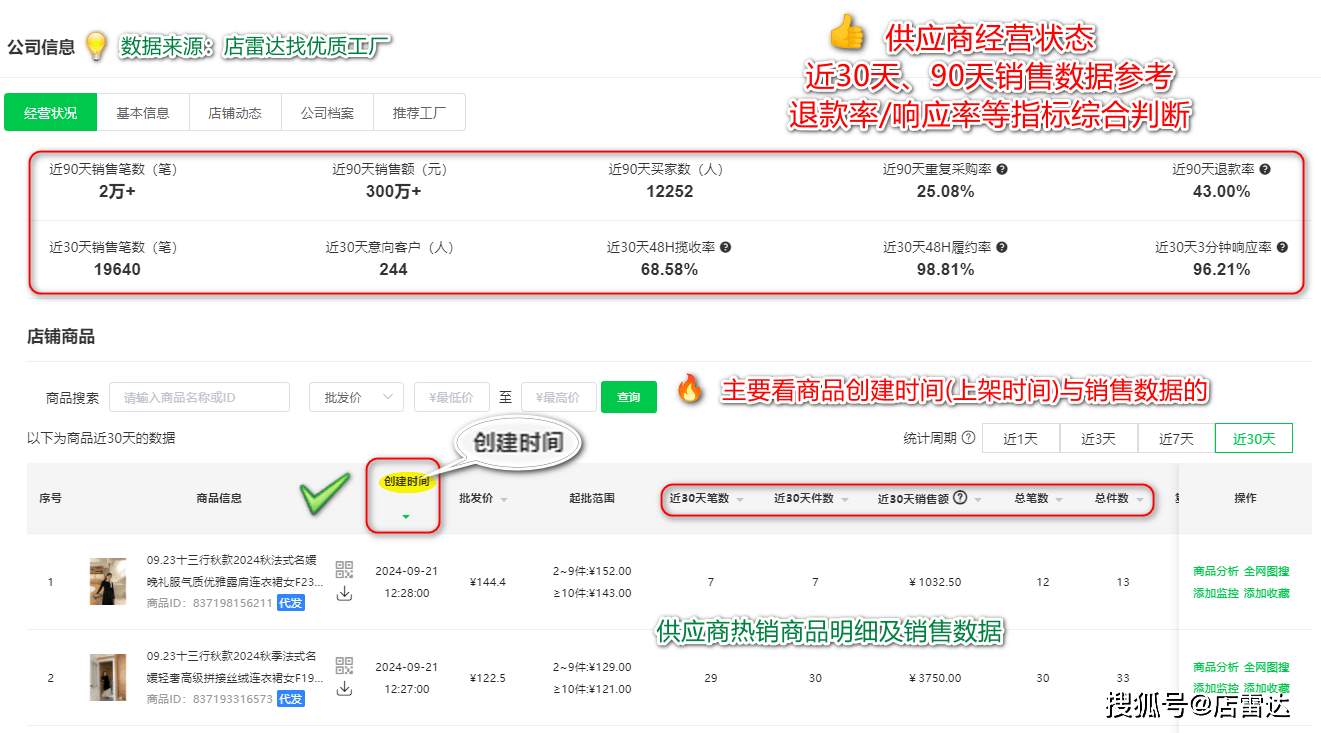Select the 近30天 statistics period
1321x733 pixels.
click(1253, 438)
